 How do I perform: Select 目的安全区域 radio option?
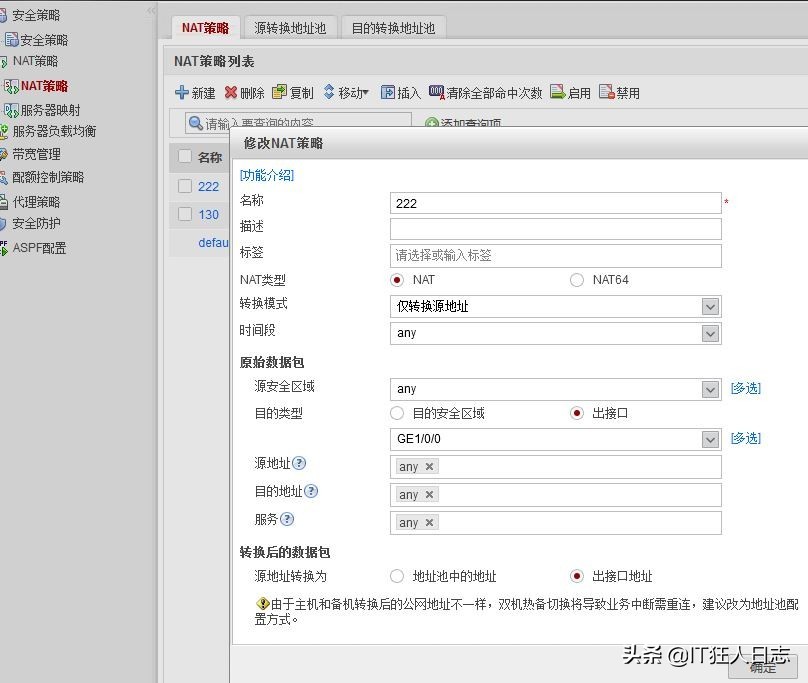[397, 413]
